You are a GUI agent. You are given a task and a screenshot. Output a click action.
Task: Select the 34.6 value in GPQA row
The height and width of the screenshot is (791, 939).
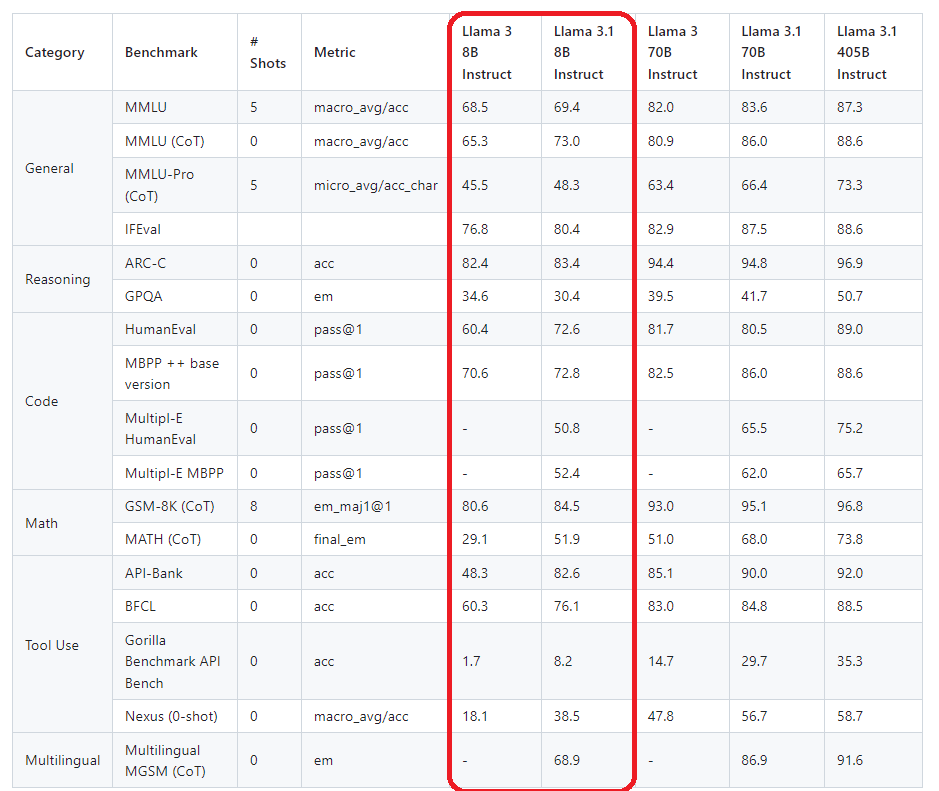point(475,296)
